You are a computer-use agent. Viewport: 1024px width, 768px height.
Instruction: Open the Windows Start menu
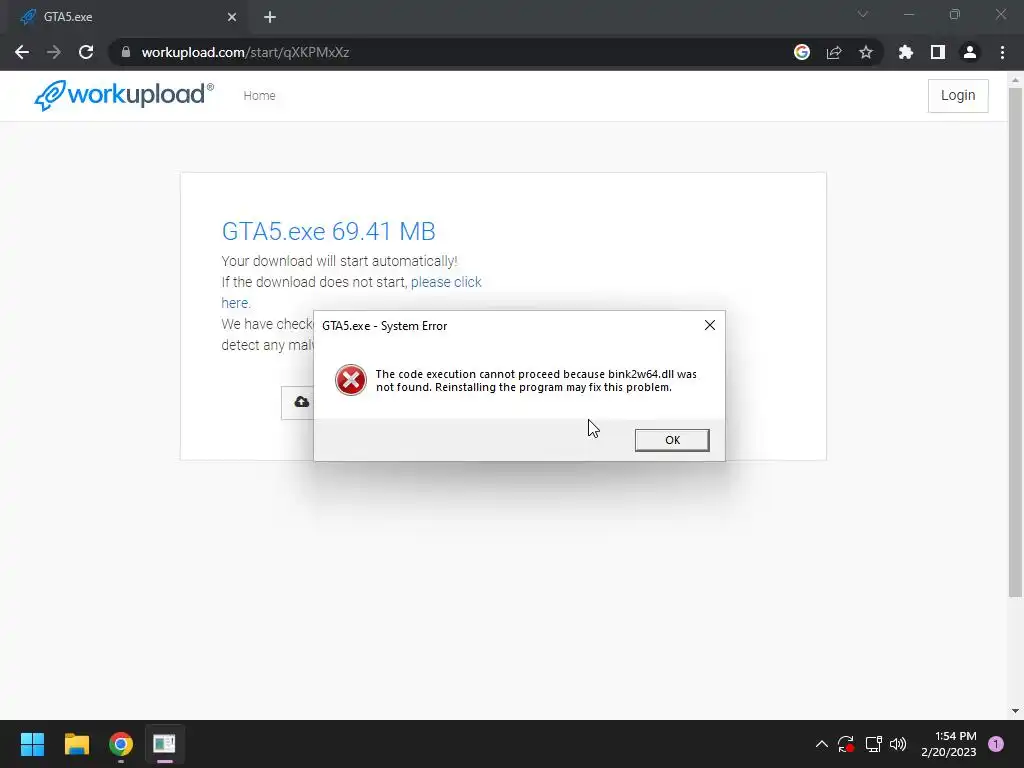[32, 744]
